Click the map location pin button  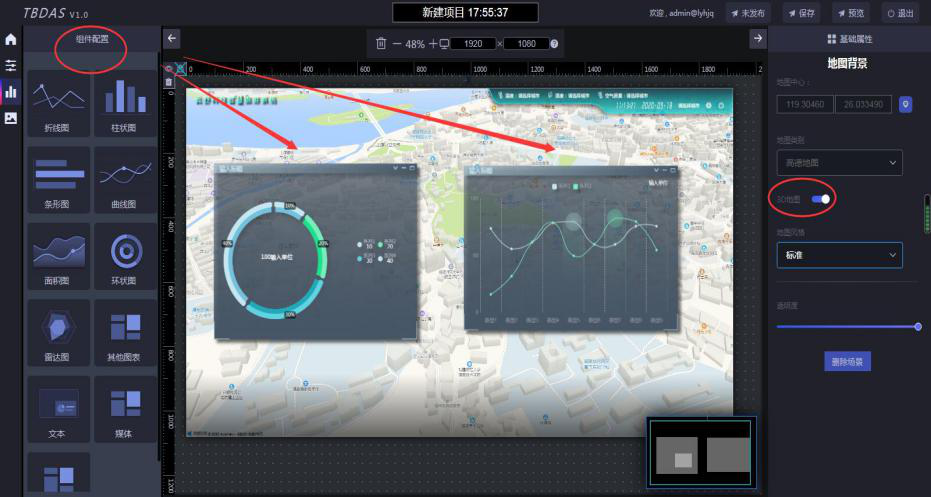tap(906, 104)
